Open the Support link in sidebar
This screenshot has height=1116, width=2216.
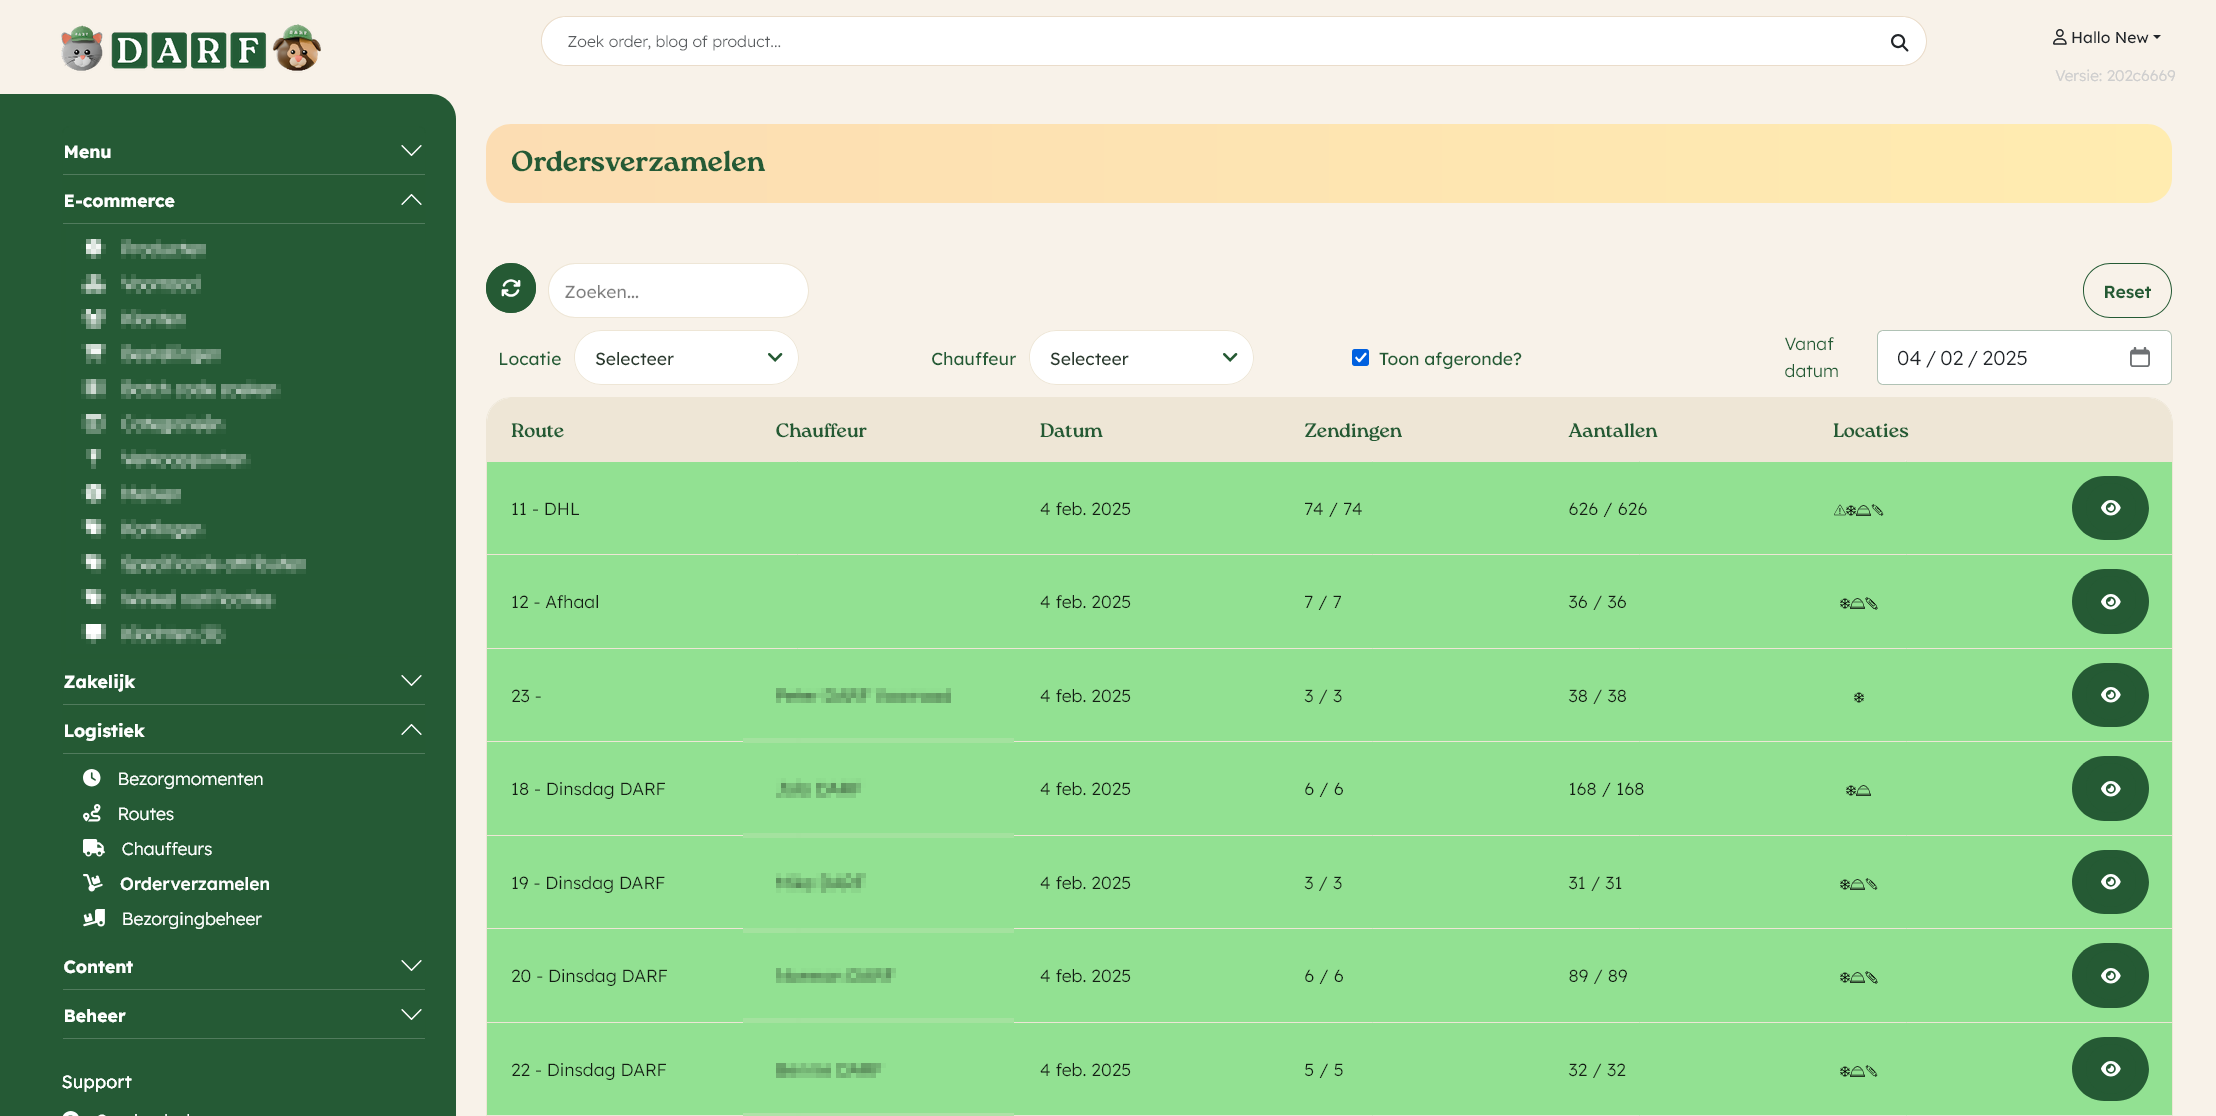click(x=97, y=1081)
